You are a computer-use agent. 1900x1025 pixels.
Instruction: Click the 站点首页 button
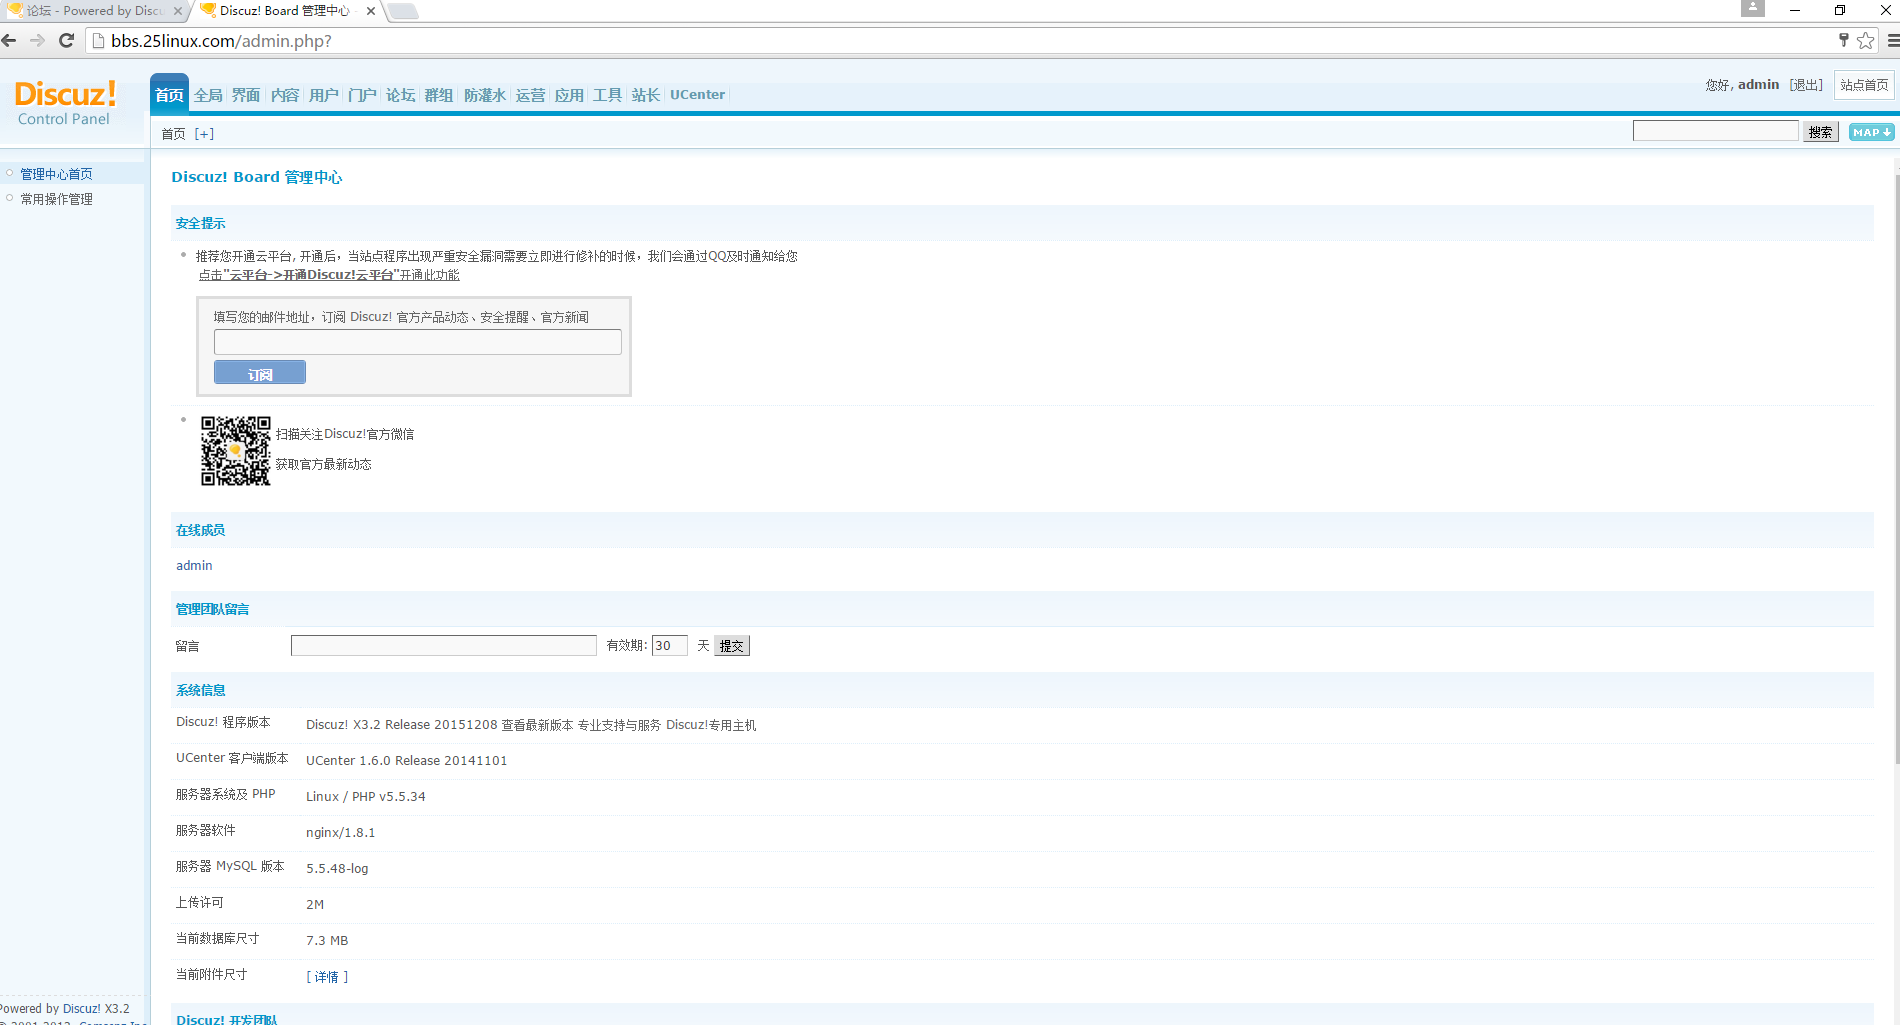[x=1864, y=85]
